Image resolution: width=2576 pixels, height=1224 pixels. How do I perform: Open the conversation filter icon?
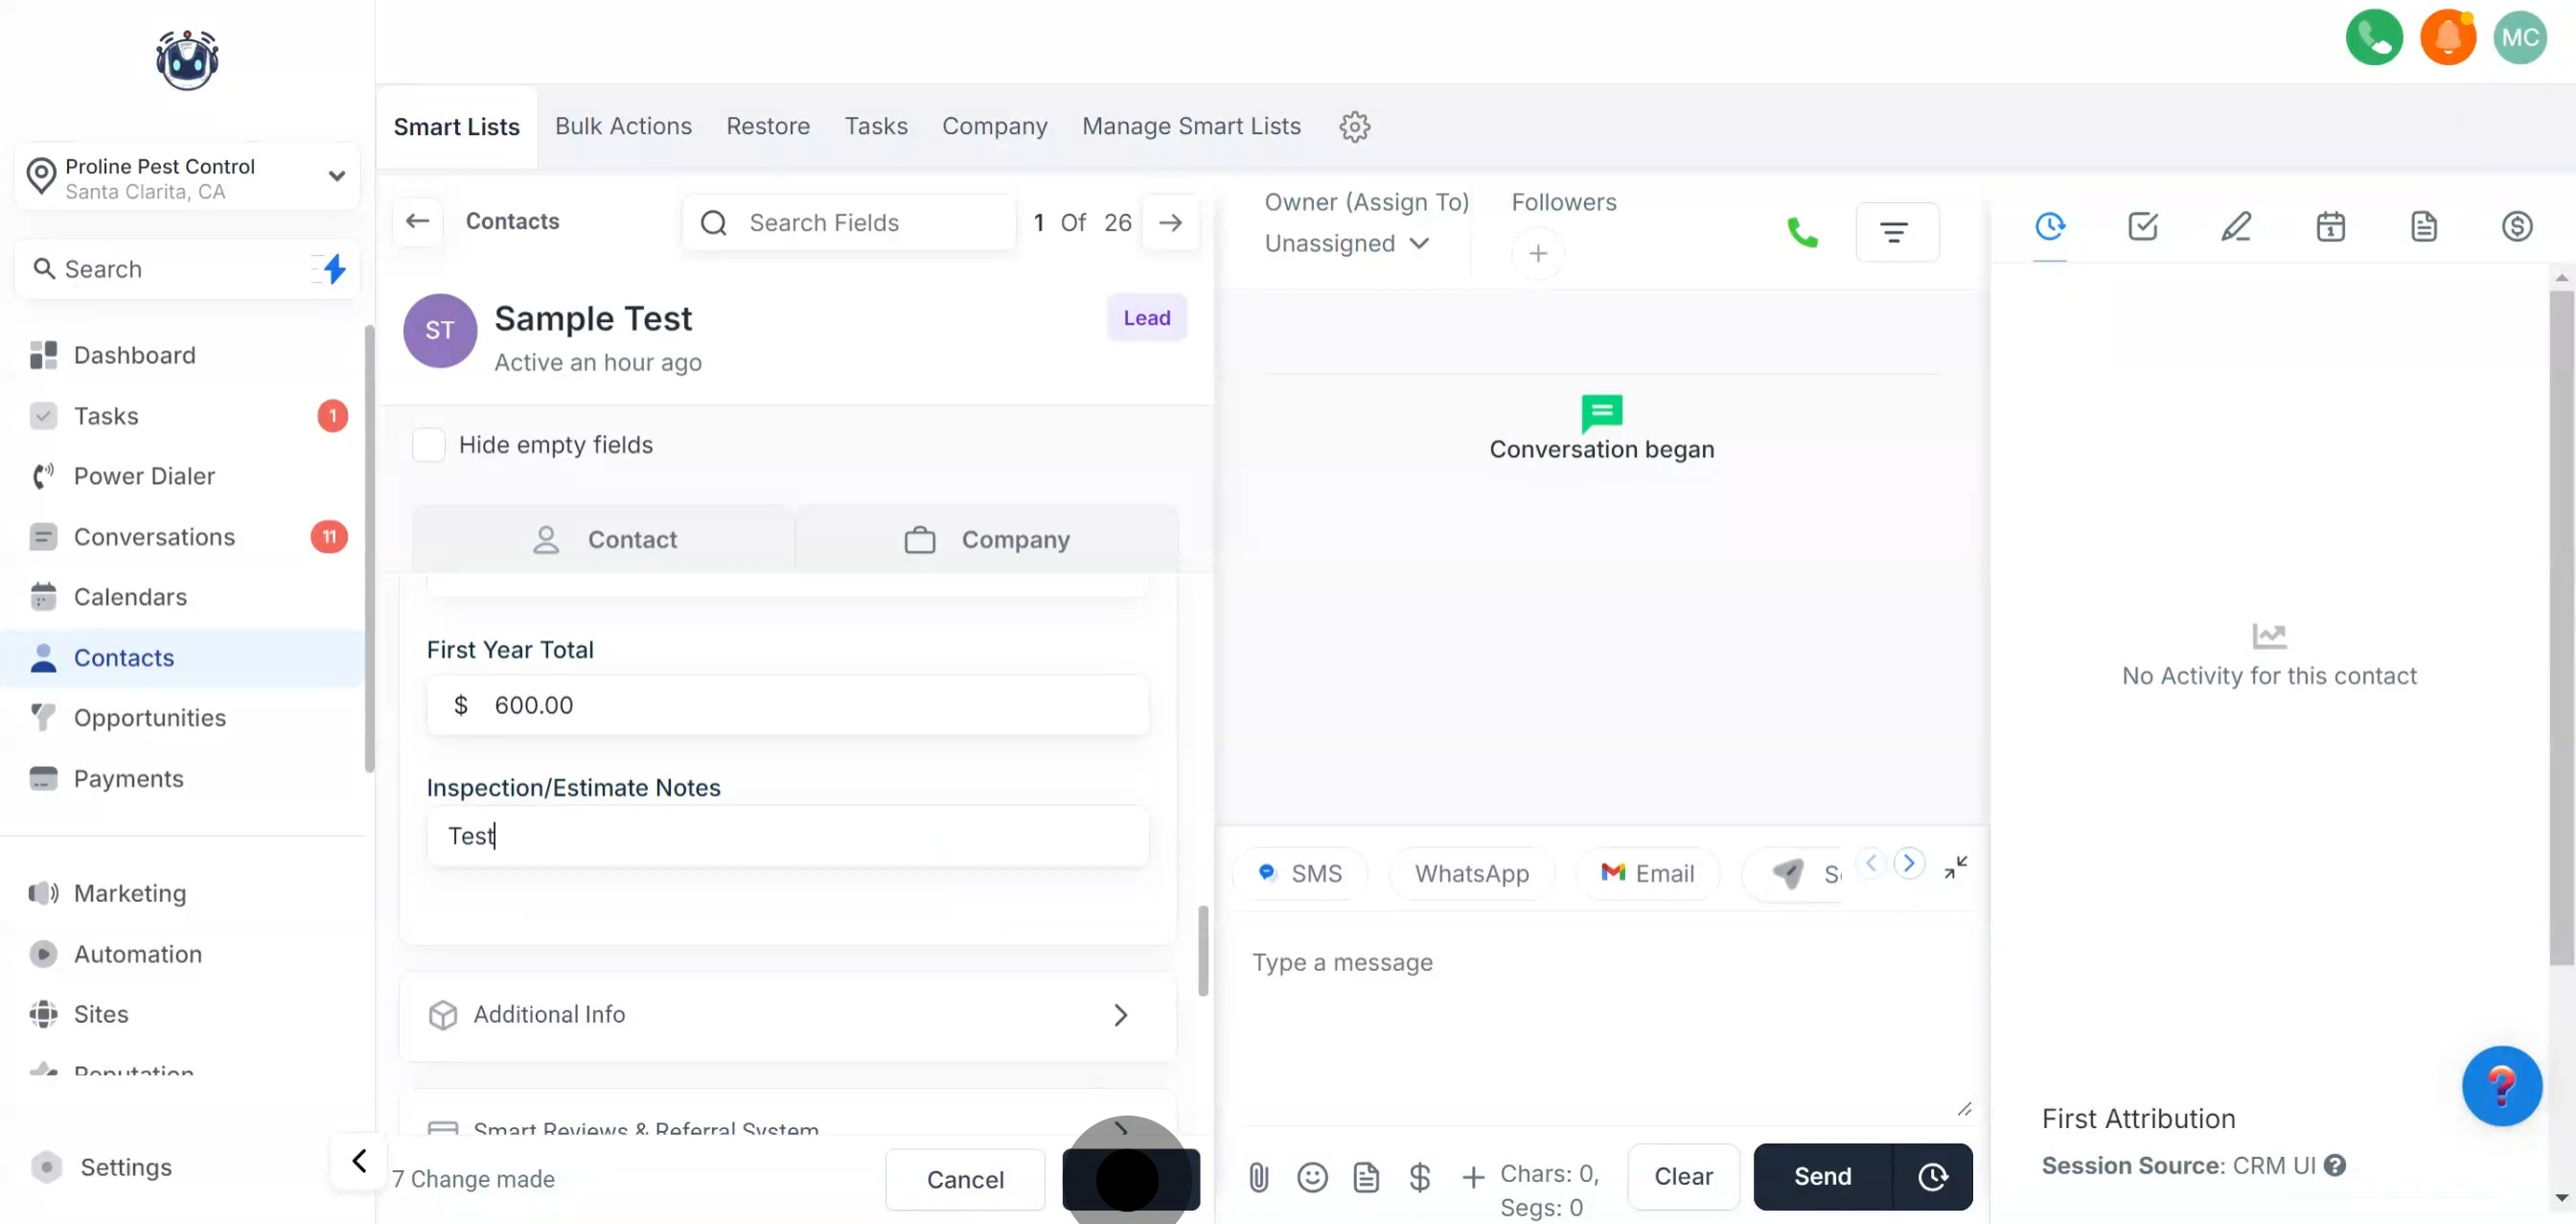(x=1896, y=233)
